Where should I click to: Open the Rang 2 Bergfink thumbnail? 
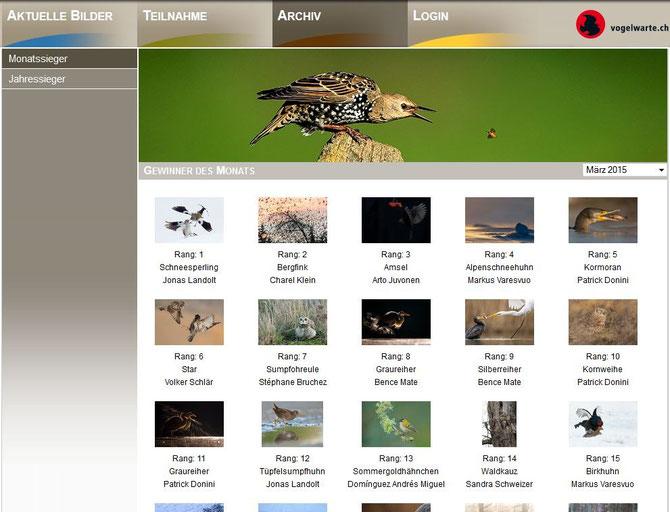[293, 220]
